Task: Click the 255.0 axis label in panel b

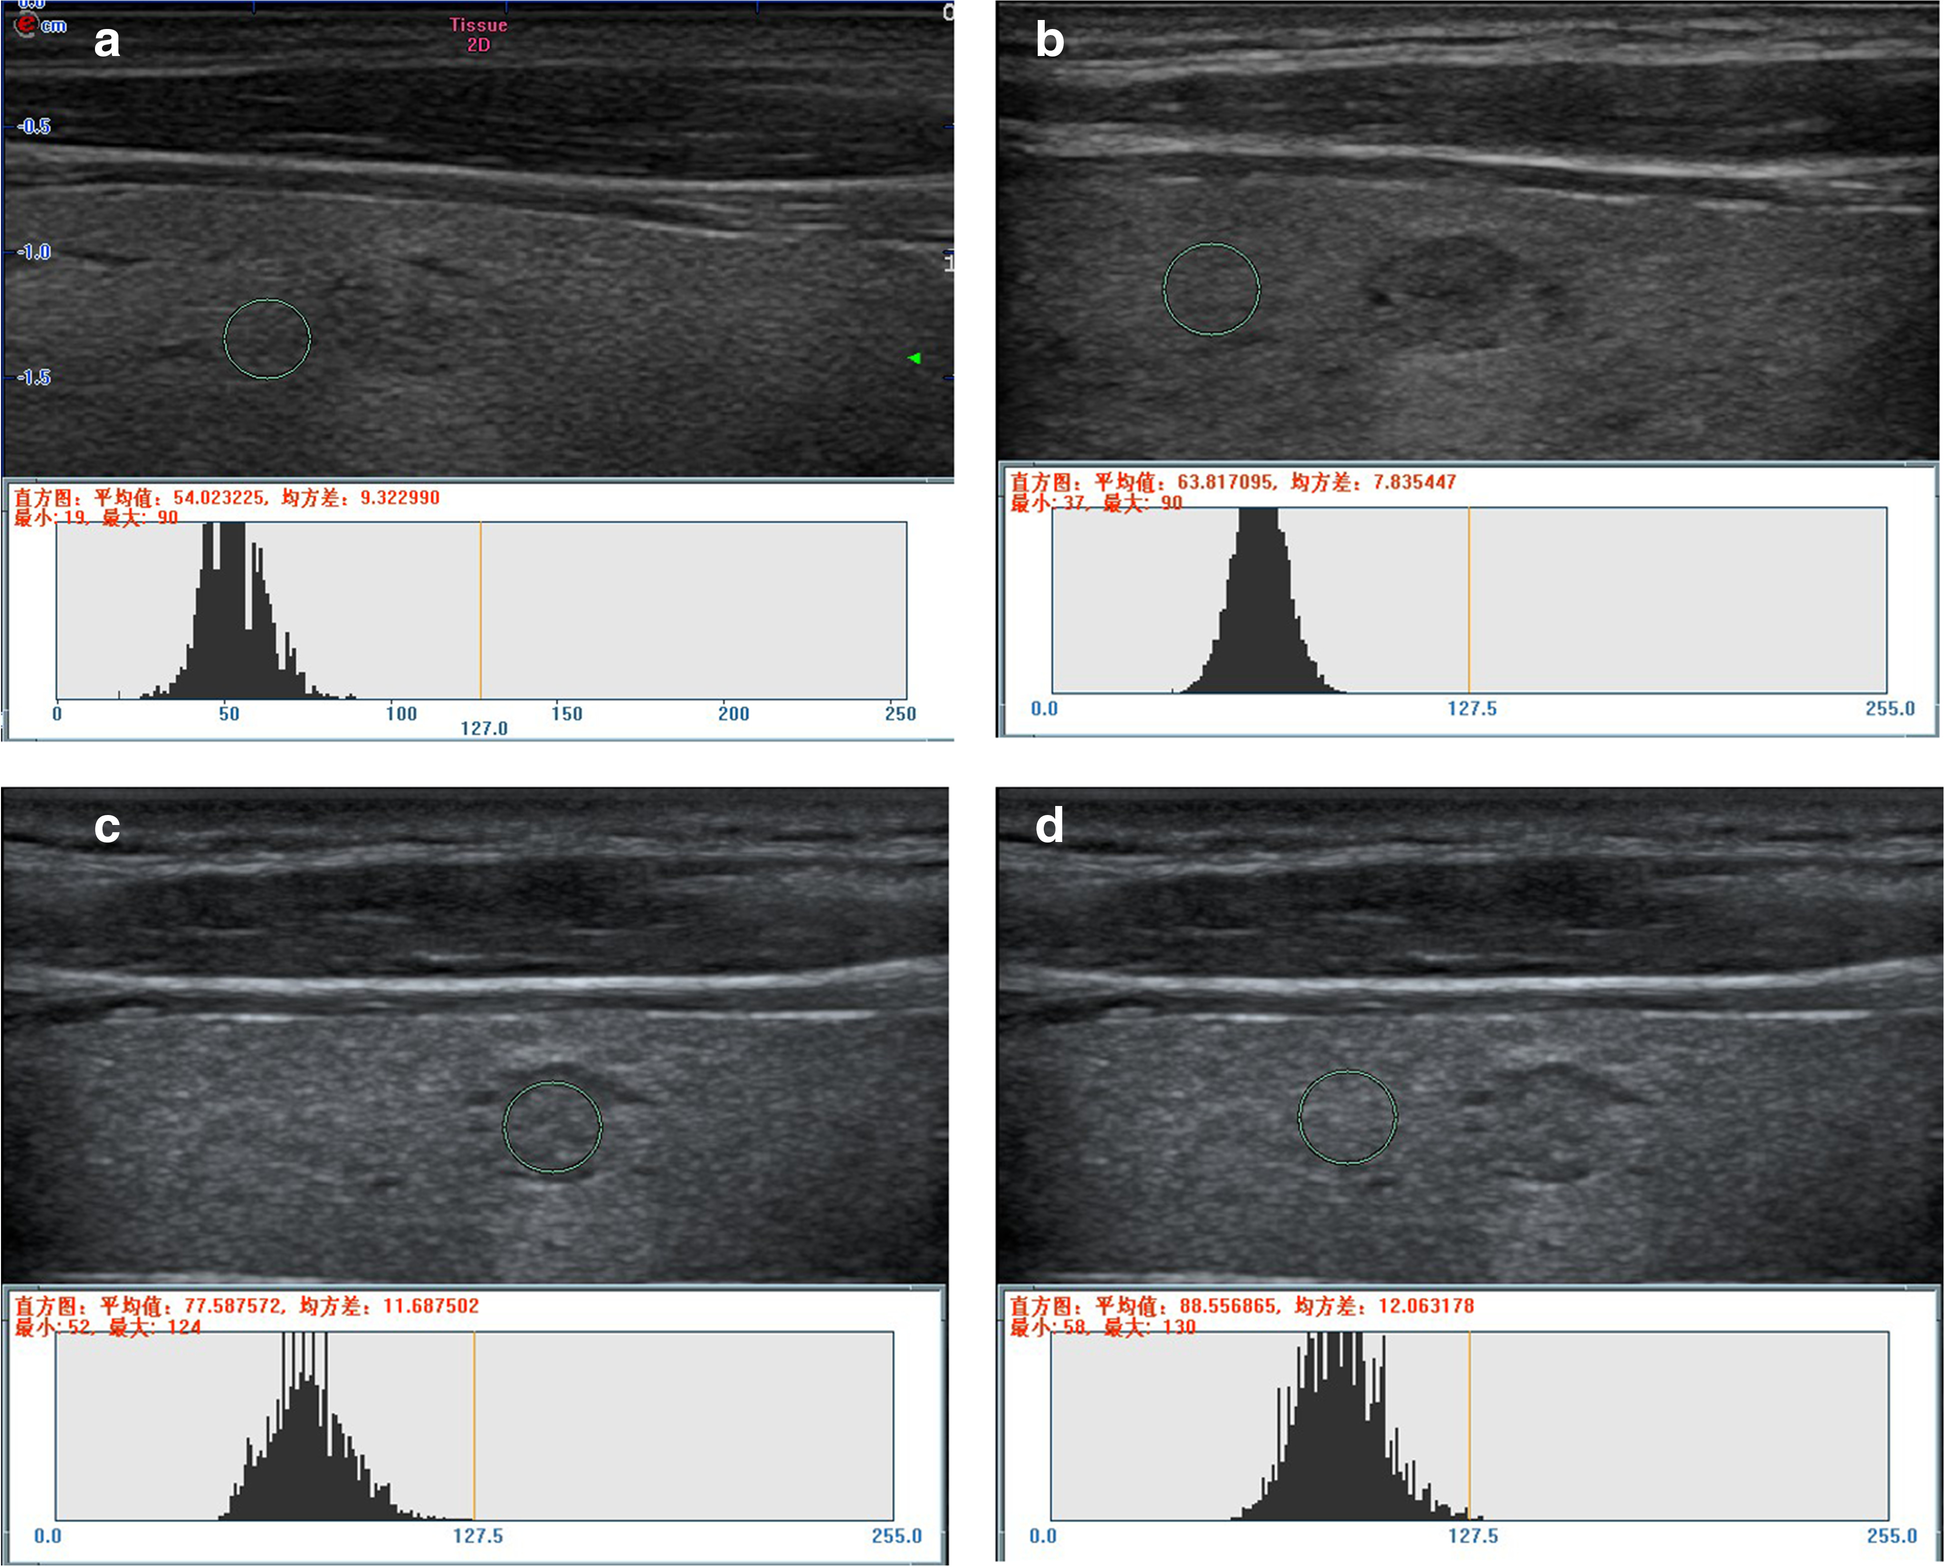Action: click(1890, 709)
